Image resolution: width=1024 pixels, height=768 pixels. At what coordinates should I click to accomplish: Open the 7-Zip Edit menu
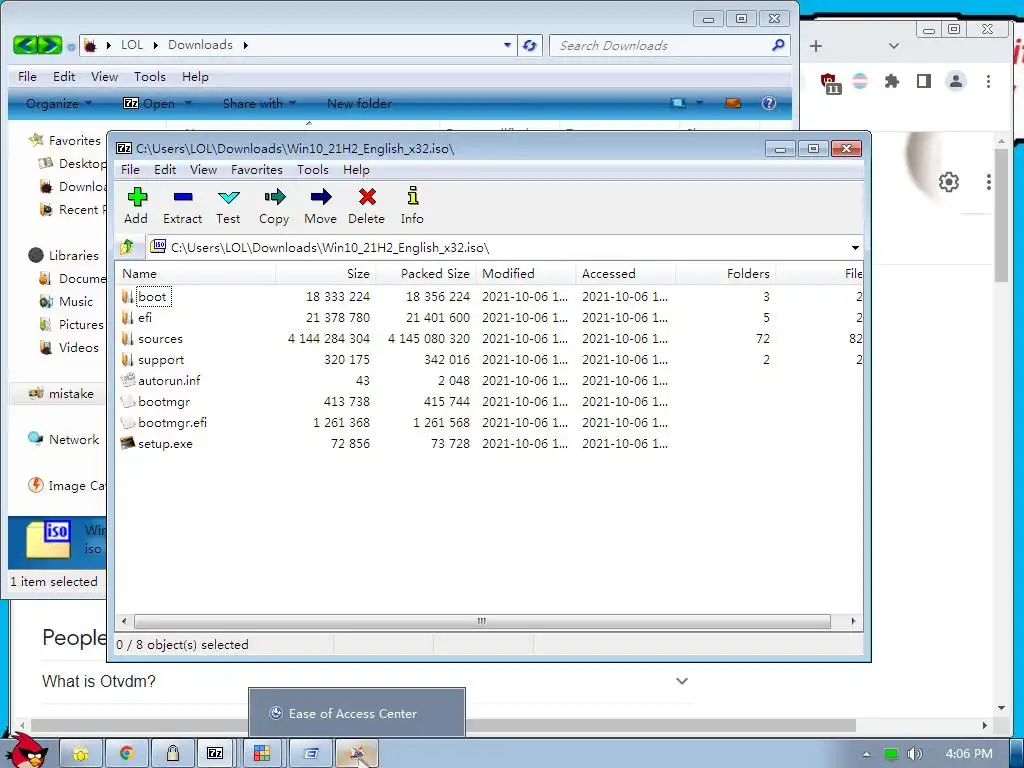(165, 170)
